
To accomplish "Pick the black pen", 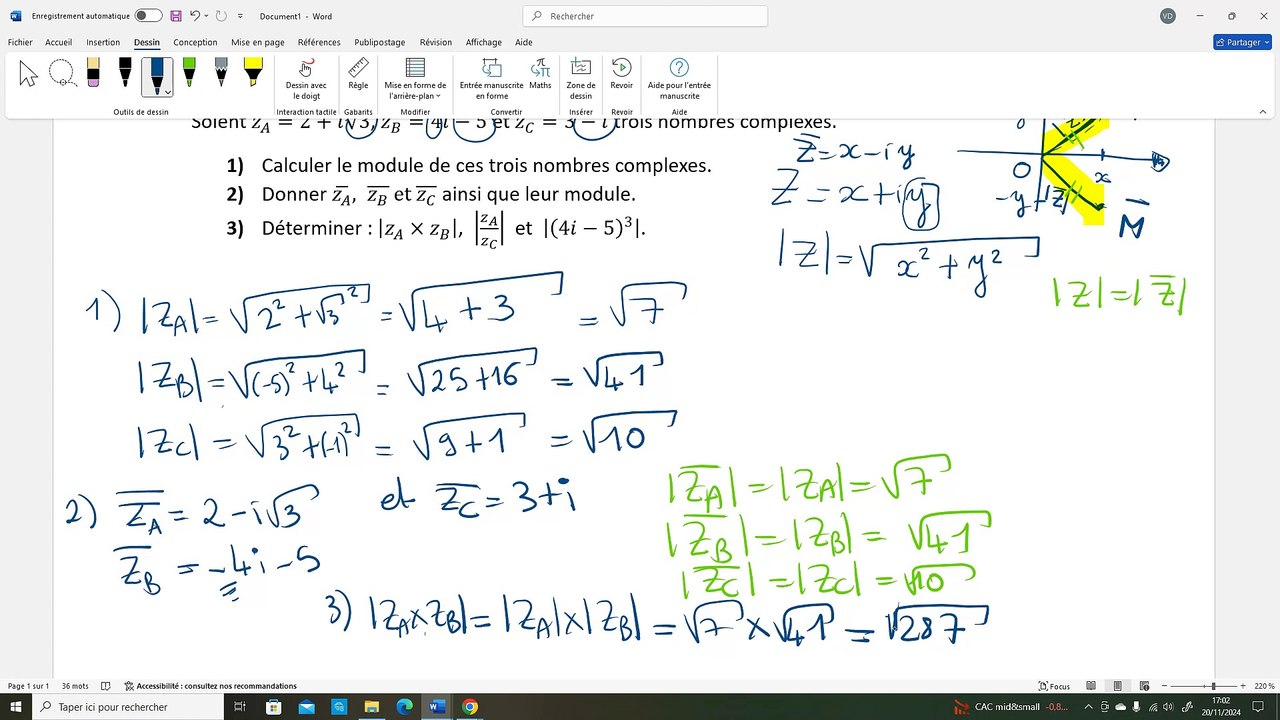I will point(125,73).
